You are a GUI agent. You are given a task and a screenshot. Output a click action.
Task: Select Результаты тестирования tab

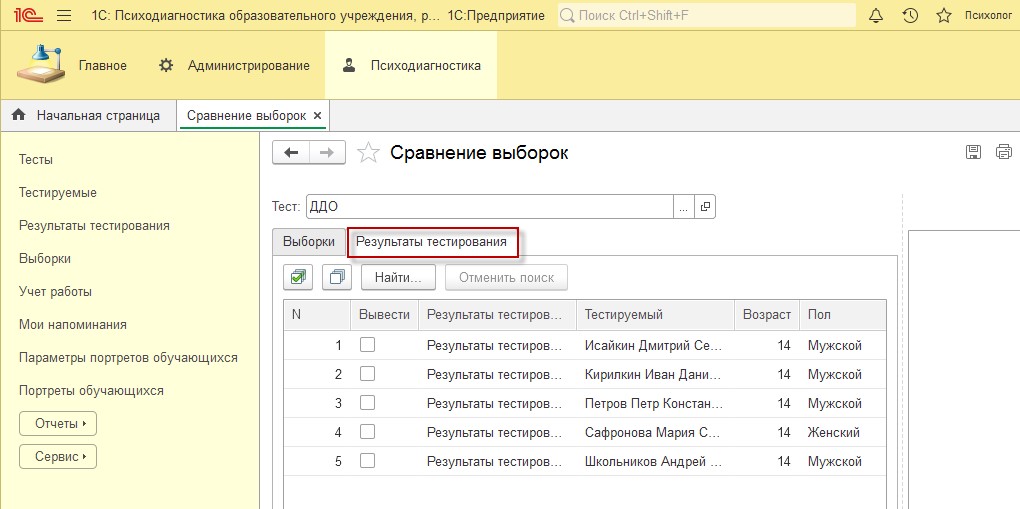(432, 242)
